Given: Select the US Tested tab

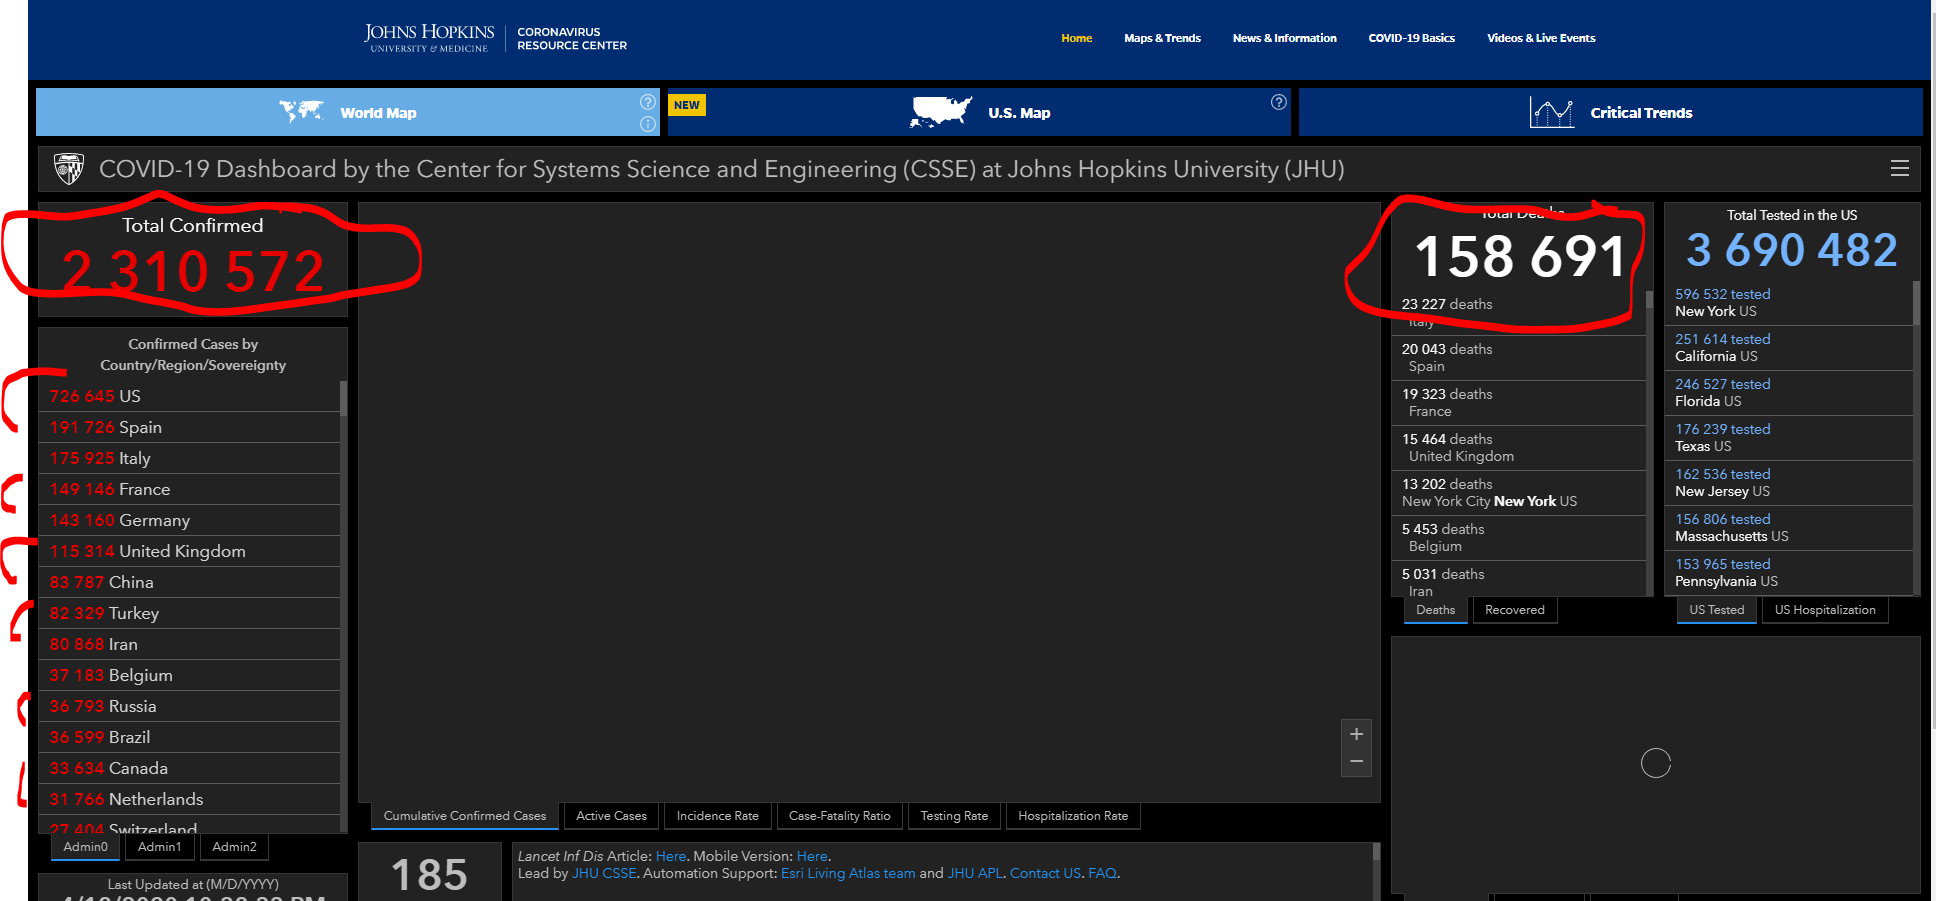Looking at the screenshot, I should point(1716,610).
